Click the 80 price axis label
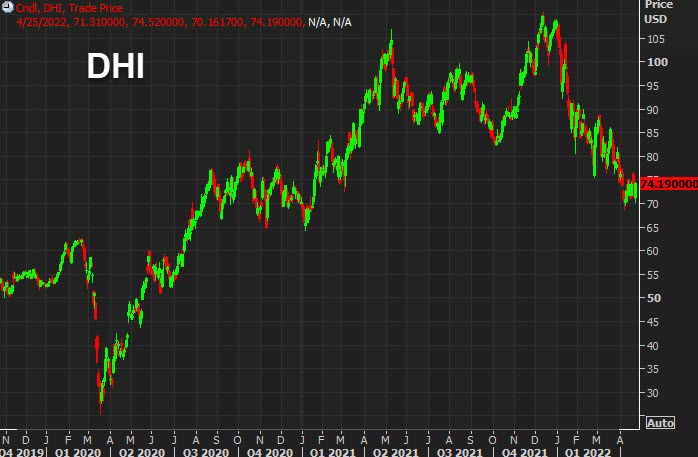The image size is (698, 457). coord(653,157)
